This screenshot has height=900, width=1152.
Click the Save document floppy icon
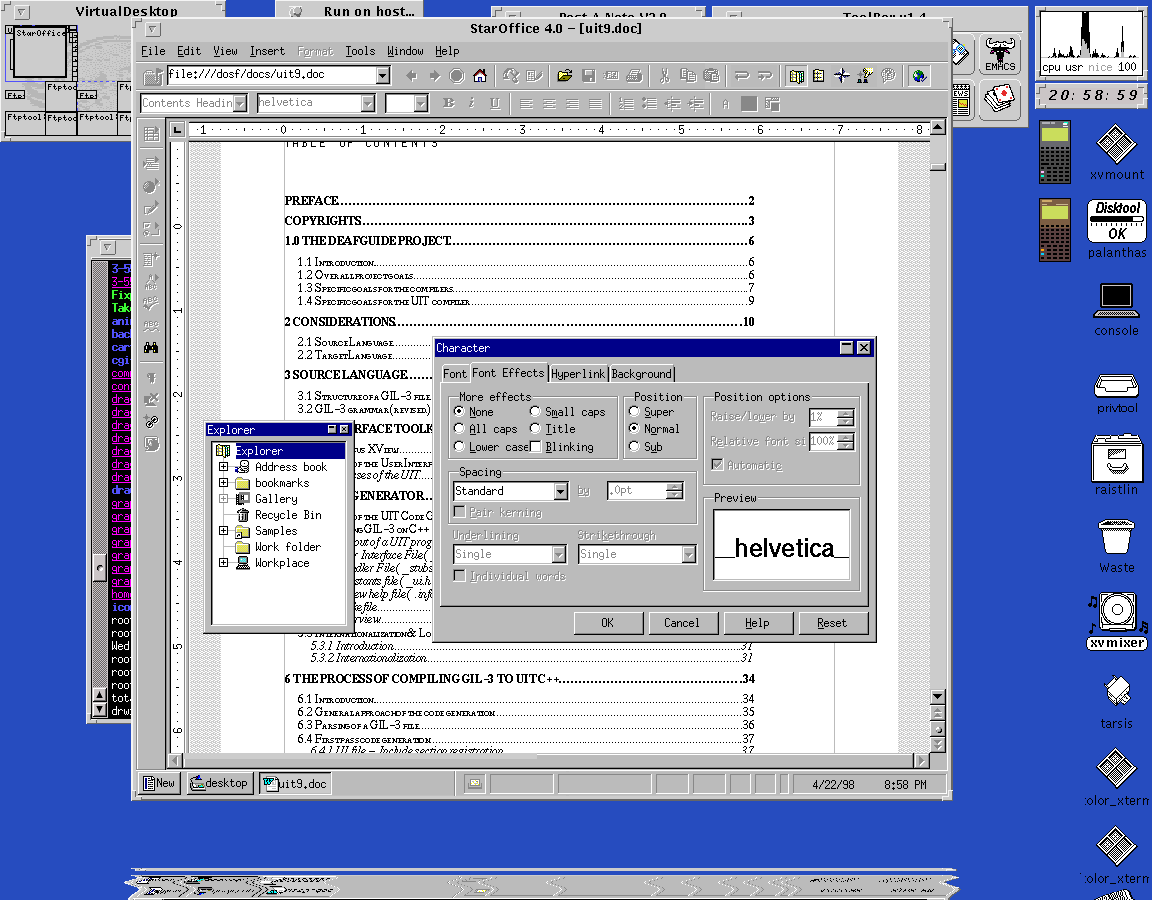point(588,76)
